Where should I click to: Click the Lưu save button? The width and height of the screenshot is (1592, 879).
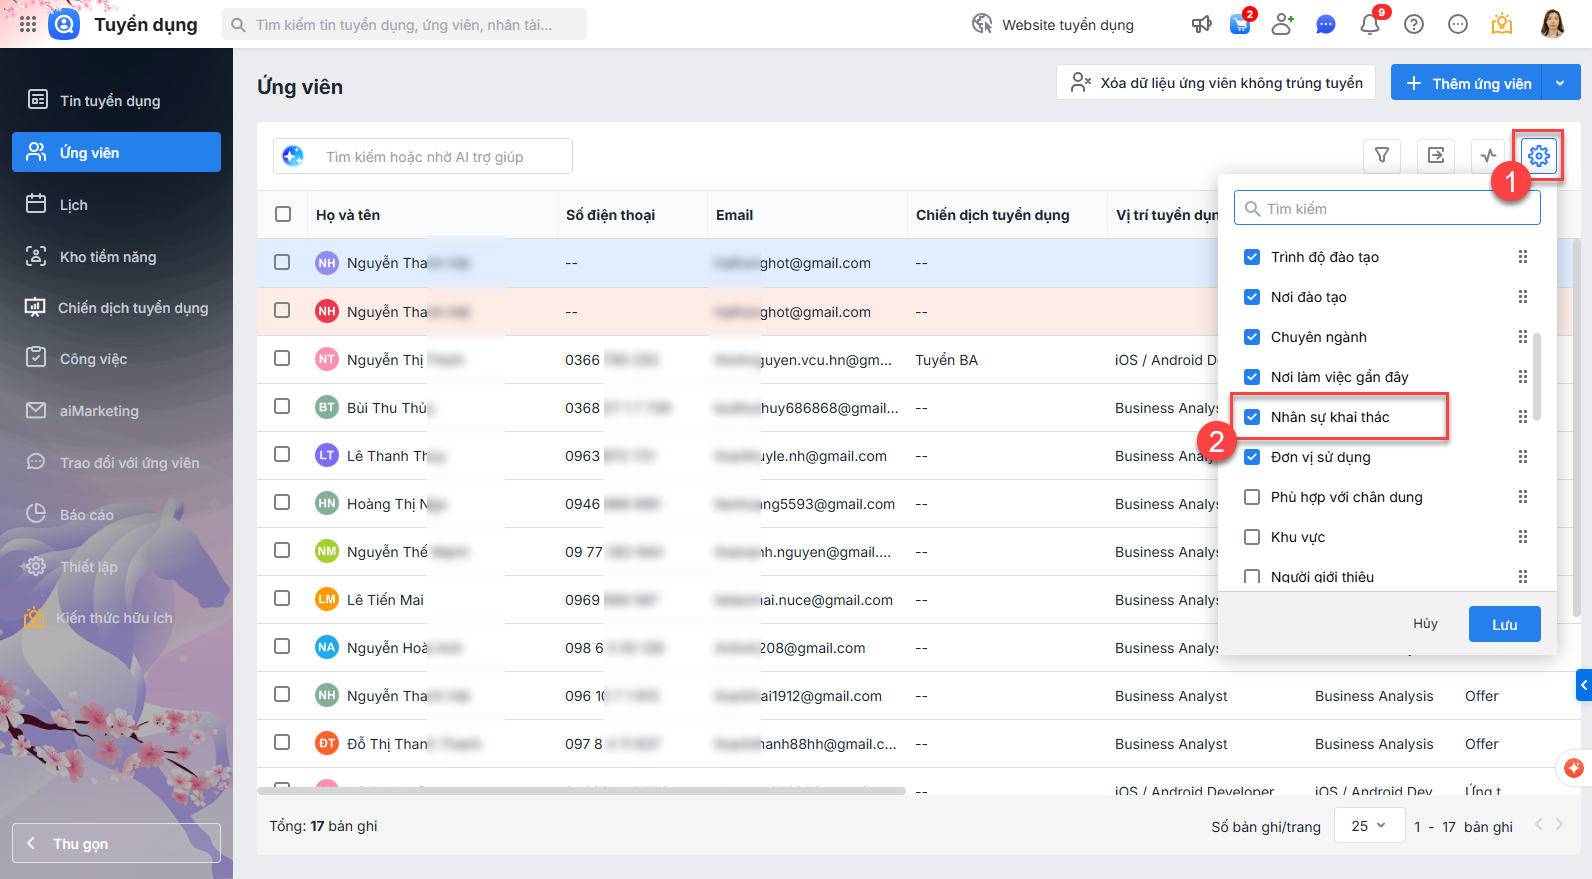(x=1504, y=624)
